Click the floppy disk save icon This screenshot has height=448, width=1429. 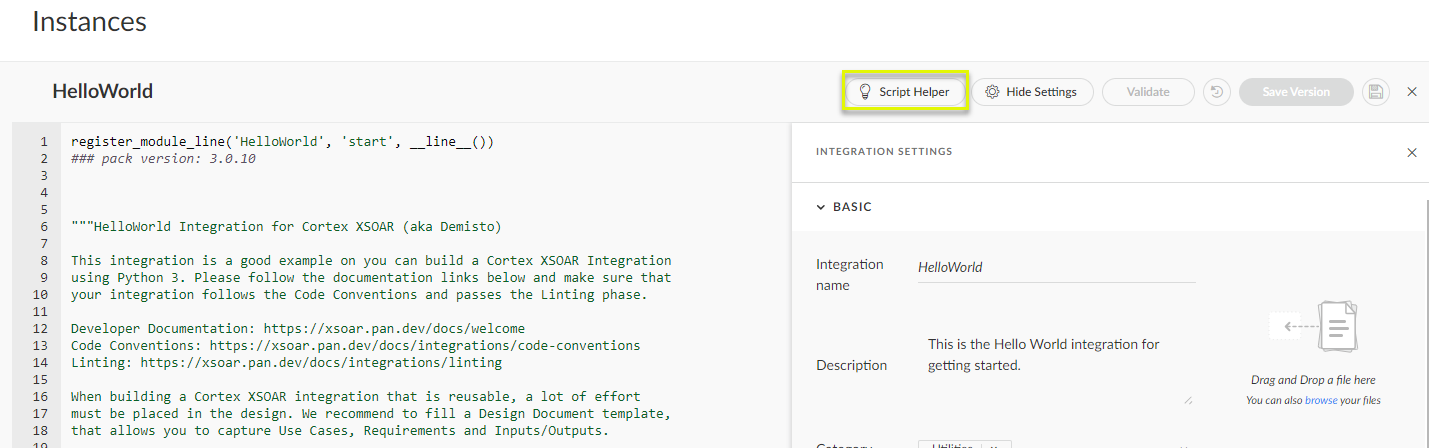pos(1376,92)
